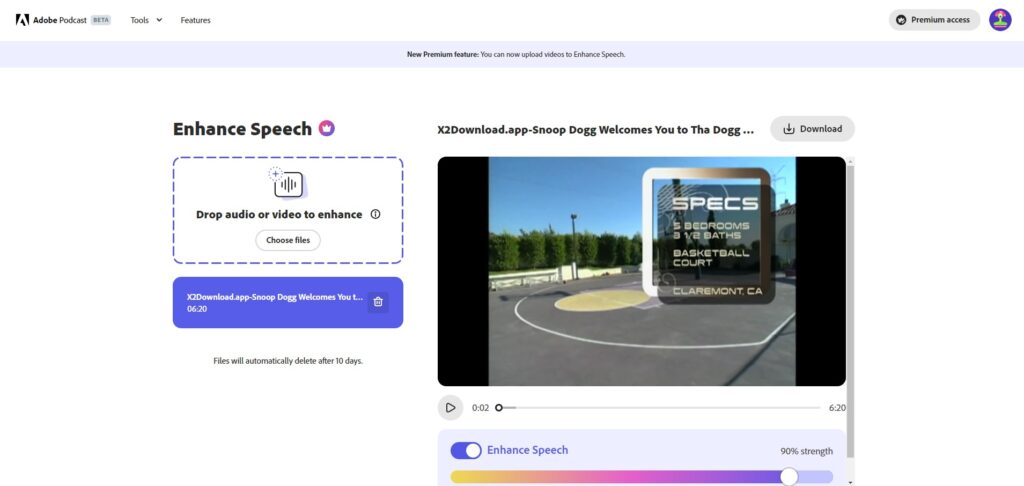Click the video preview frame
This screenshot has height=486, width=1024.
(641, 271)
